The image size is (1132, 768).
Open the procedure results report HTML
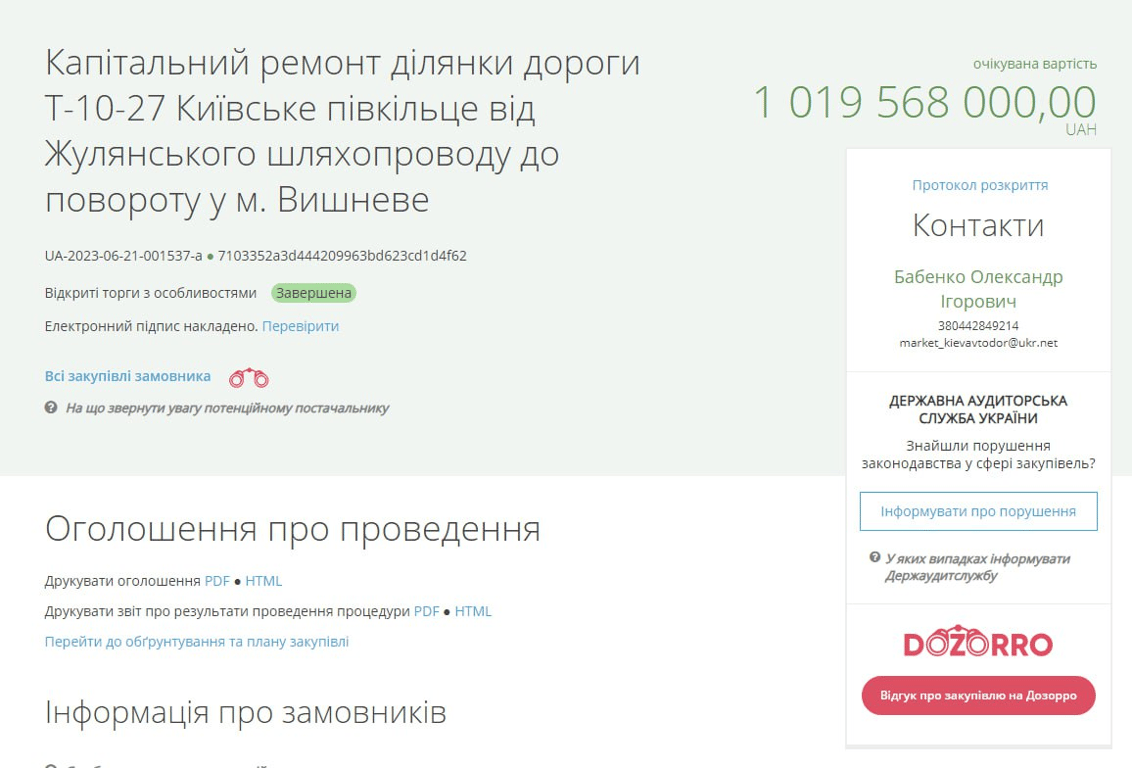click(473, 611)
